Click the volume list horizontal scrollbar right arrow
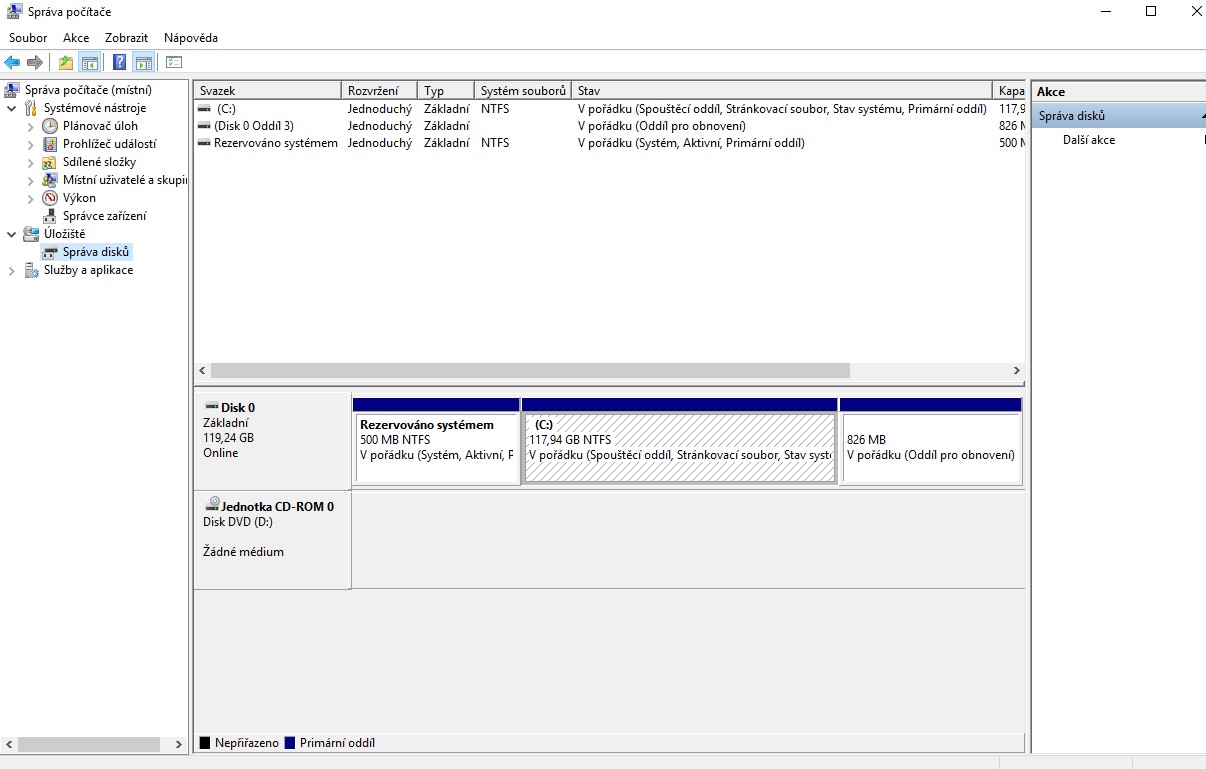The image size is (1206, 769). click(1016, 370)
